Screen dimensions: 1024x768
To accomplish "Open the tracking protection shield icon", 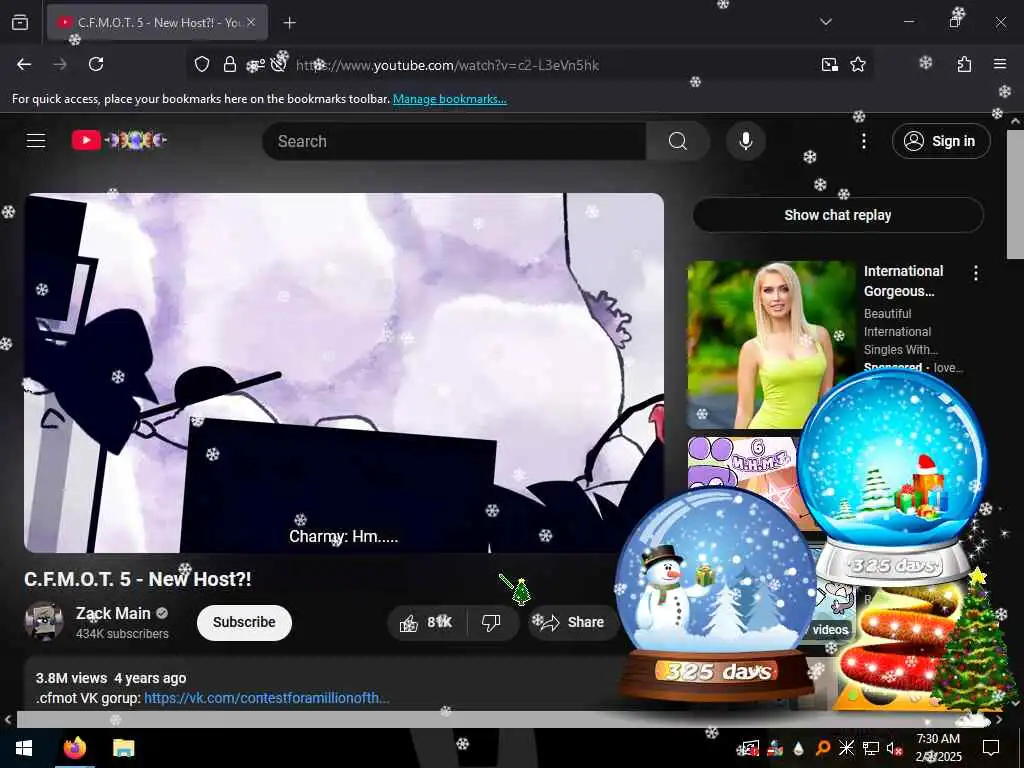I will [x=202, y=64].
